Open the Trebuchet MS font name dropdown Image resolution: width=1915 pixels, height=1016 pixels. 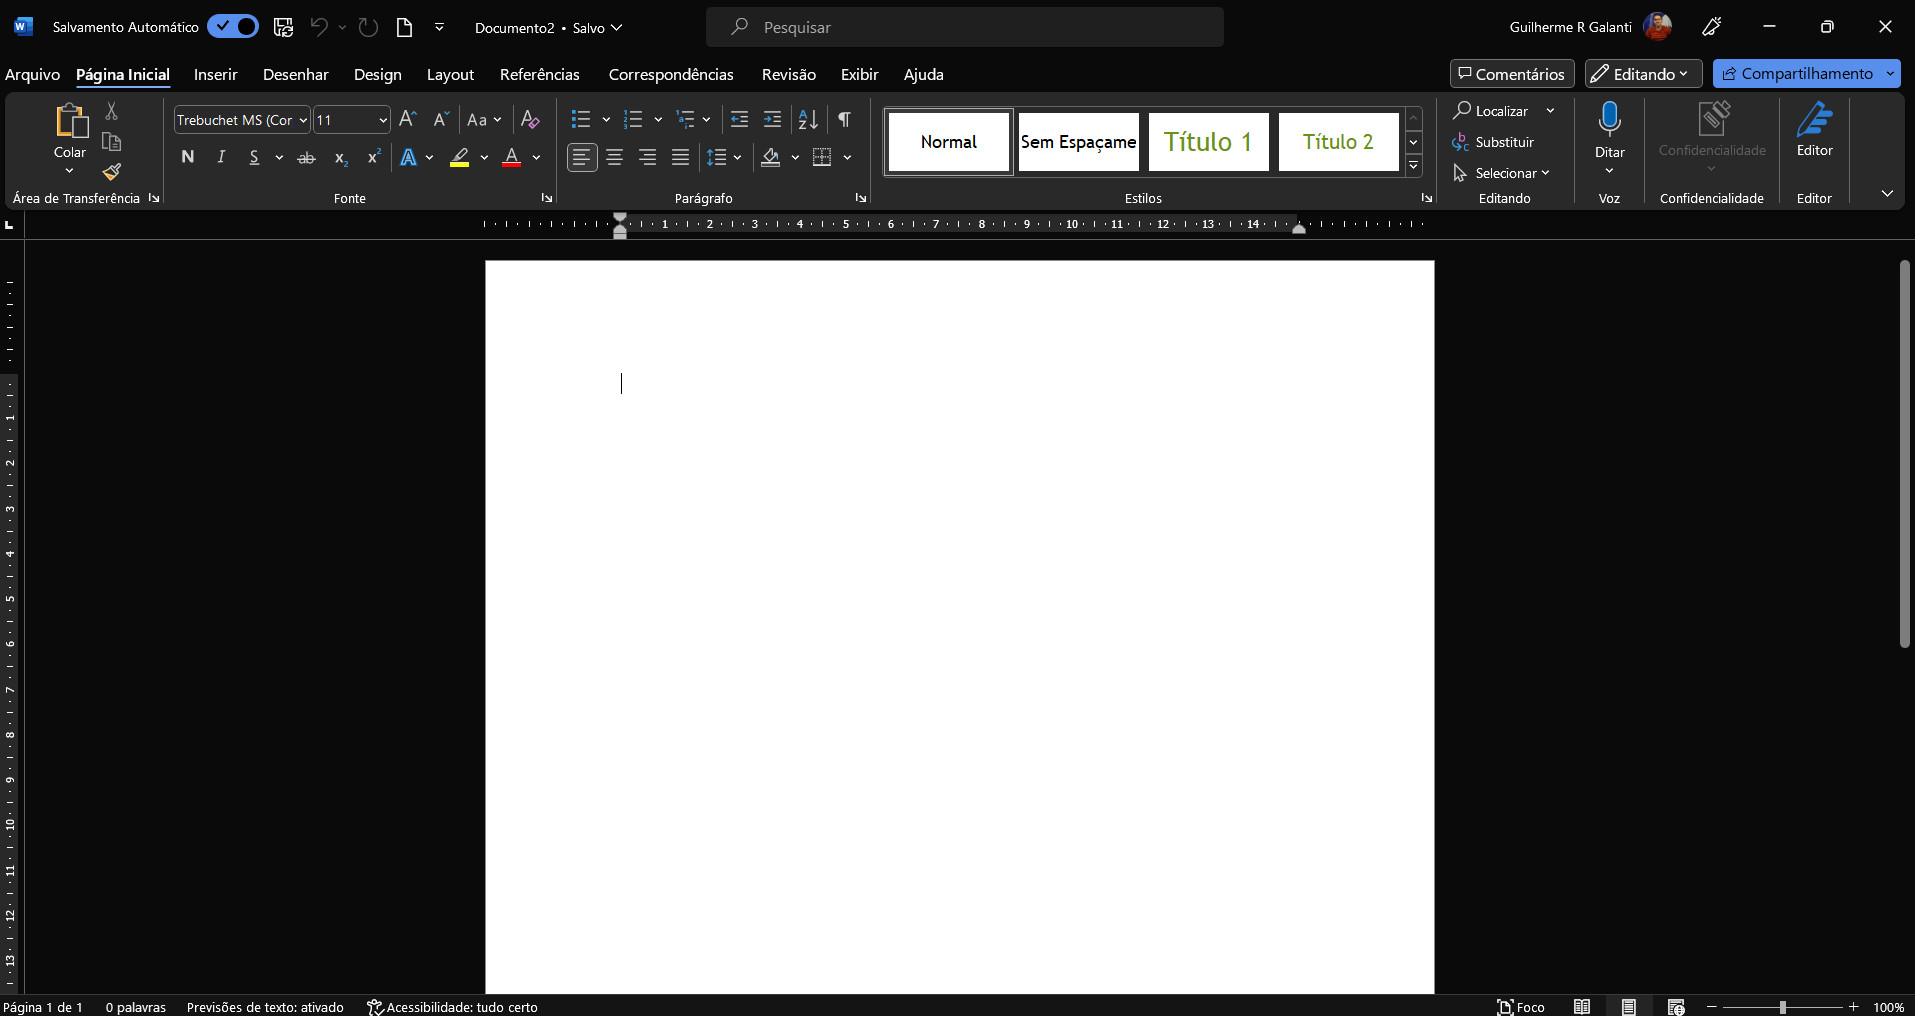[303, 120]
